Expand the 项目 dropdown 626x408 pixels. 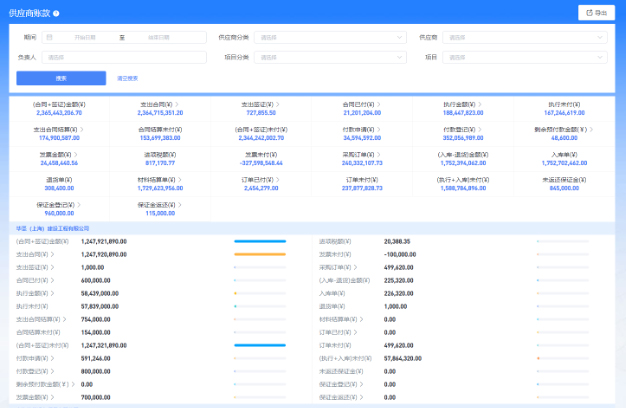[524, 58]
